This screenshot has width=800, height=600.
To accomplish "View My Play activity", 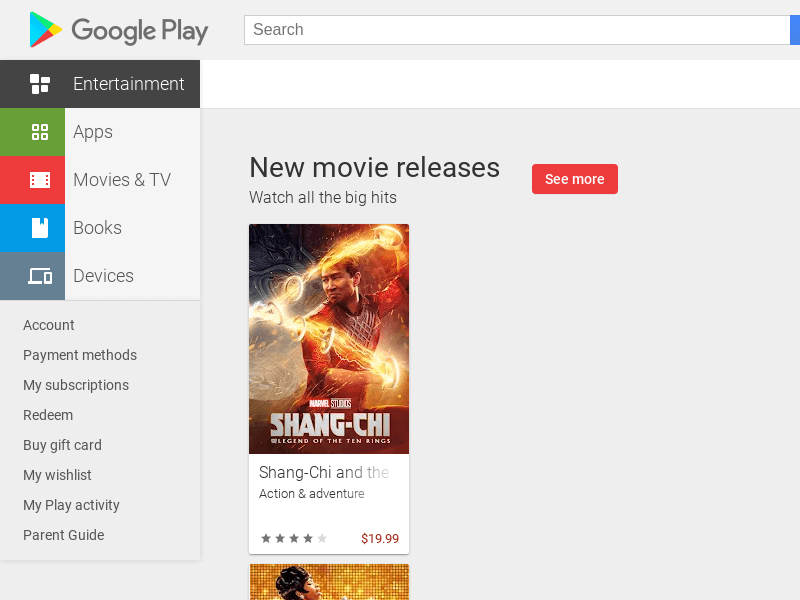I will point(71,506).
